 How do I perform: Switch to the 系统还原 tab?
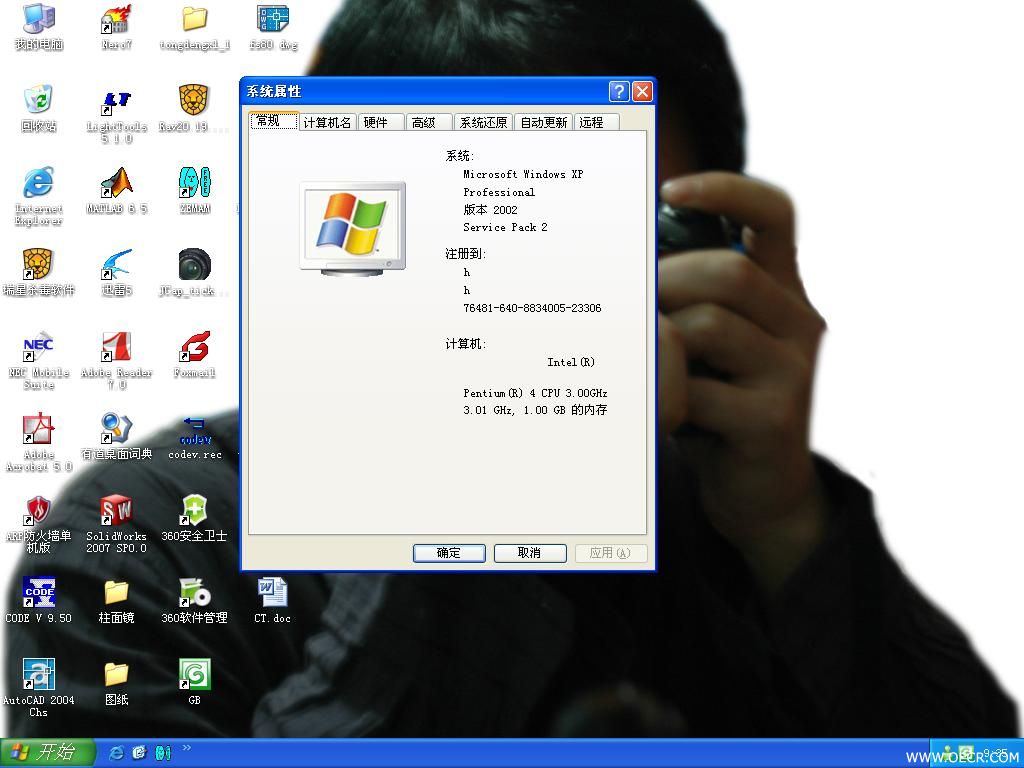[483, 122]
